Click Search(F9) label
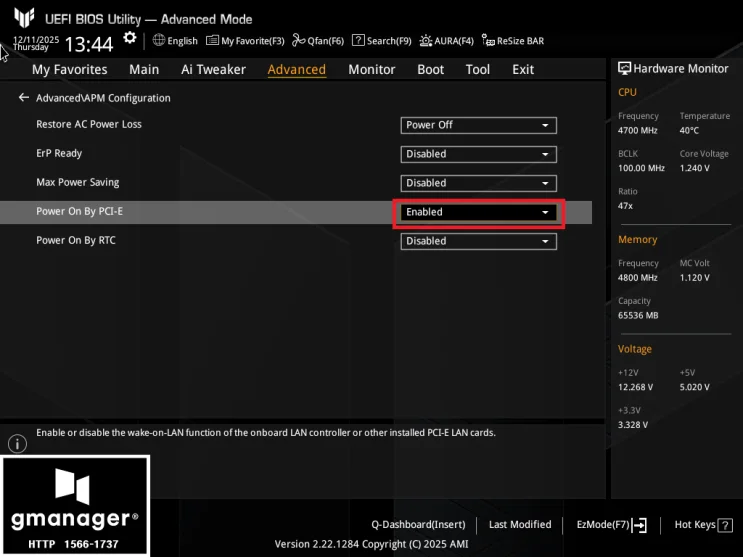743x557 pixels. pos(389,41)
